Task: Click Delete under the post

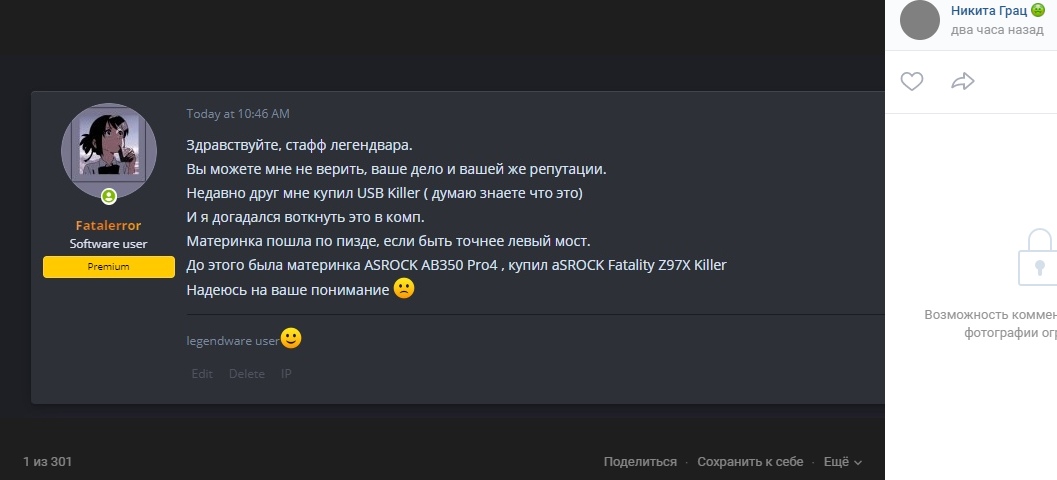Action: coord(247,374)
